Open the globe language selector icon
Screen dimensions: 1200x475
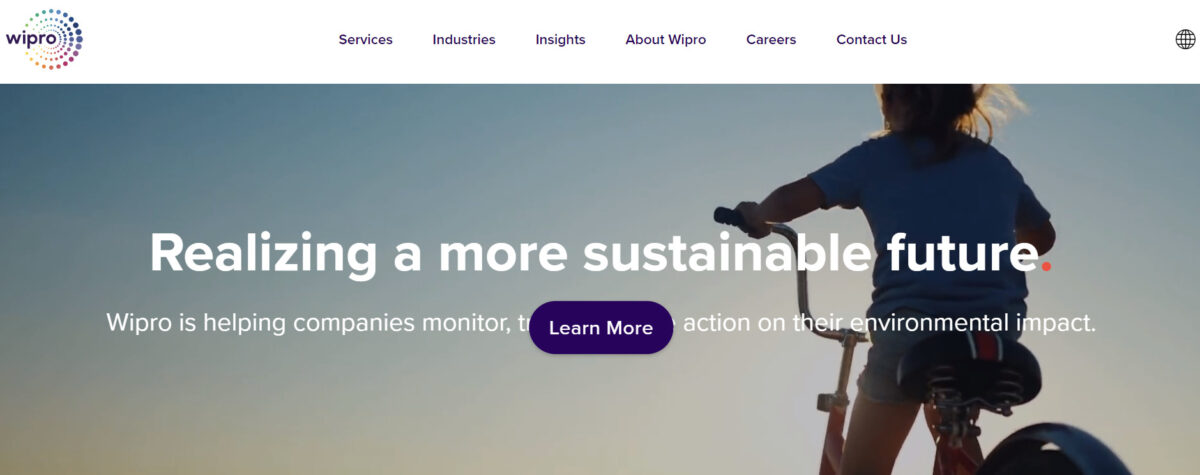coord(1185,40)
